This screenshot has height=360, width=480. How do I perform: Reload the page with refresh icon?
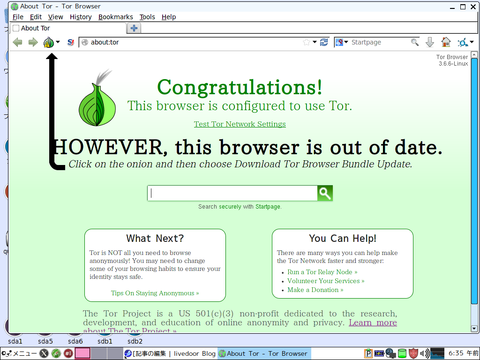pos(324,42)
